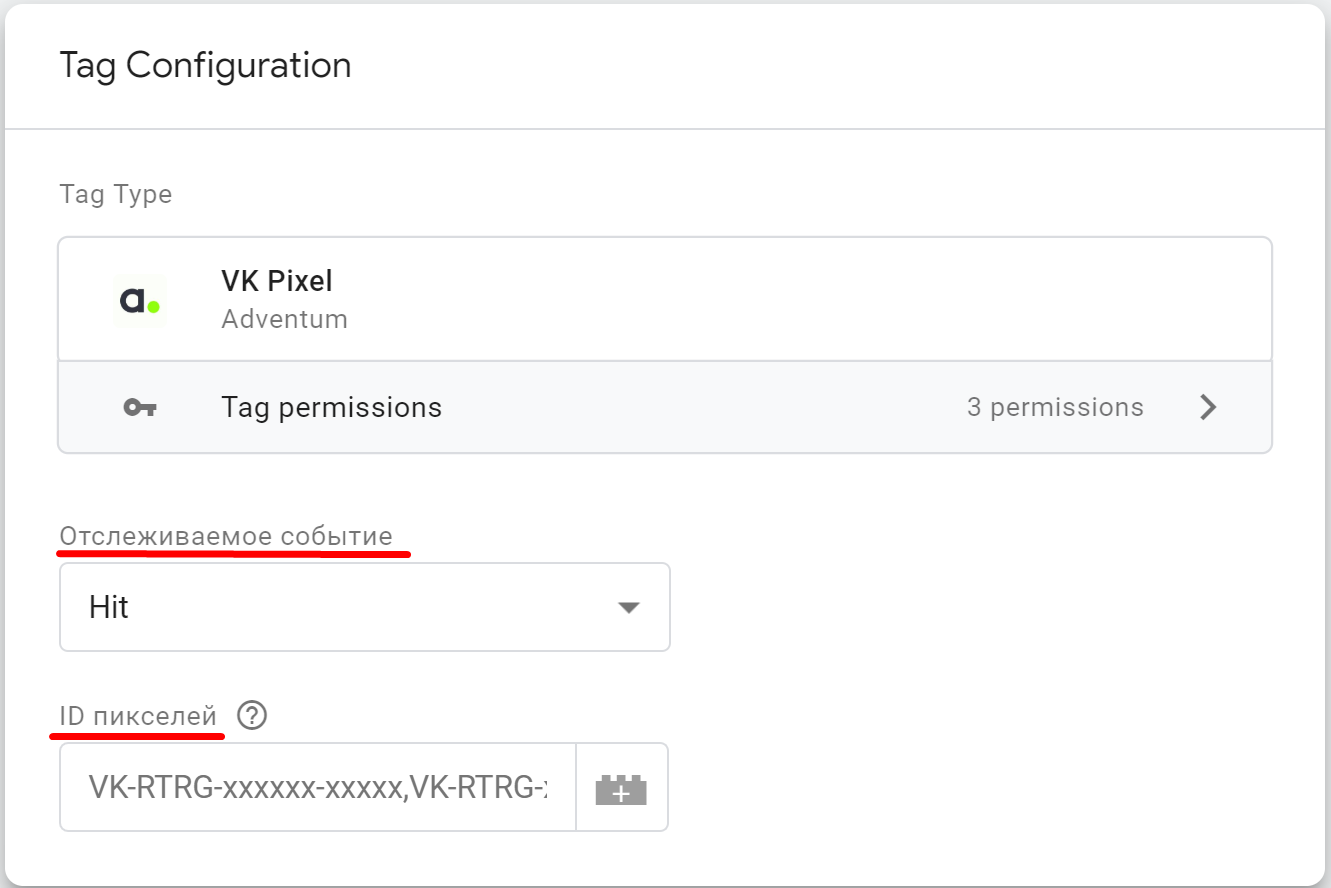Click empty area of VK Pixel card

click(800, 300)
